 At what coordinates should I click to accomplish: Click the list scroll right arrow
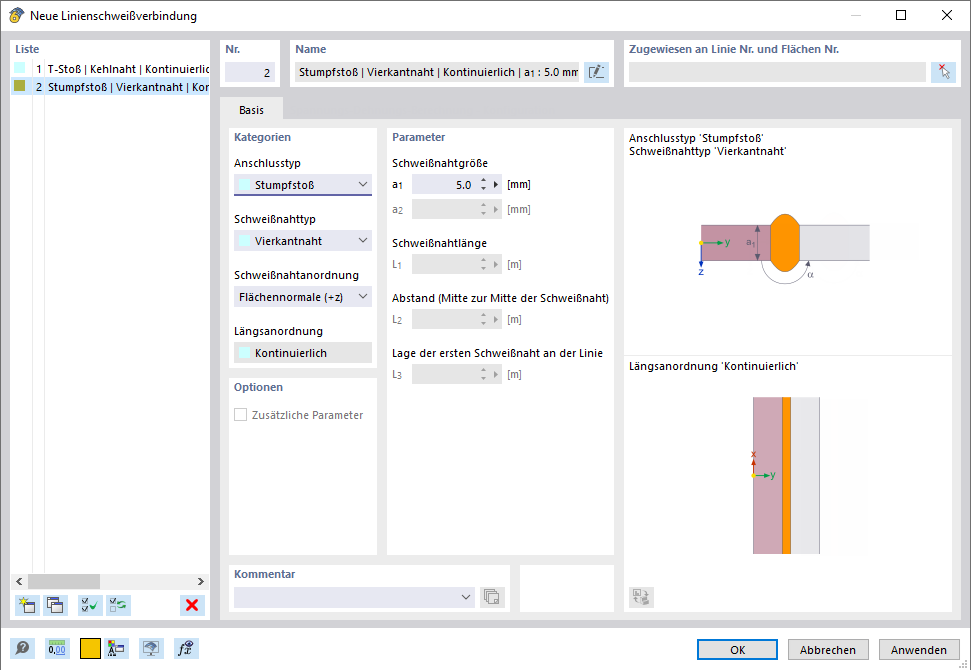201,581
